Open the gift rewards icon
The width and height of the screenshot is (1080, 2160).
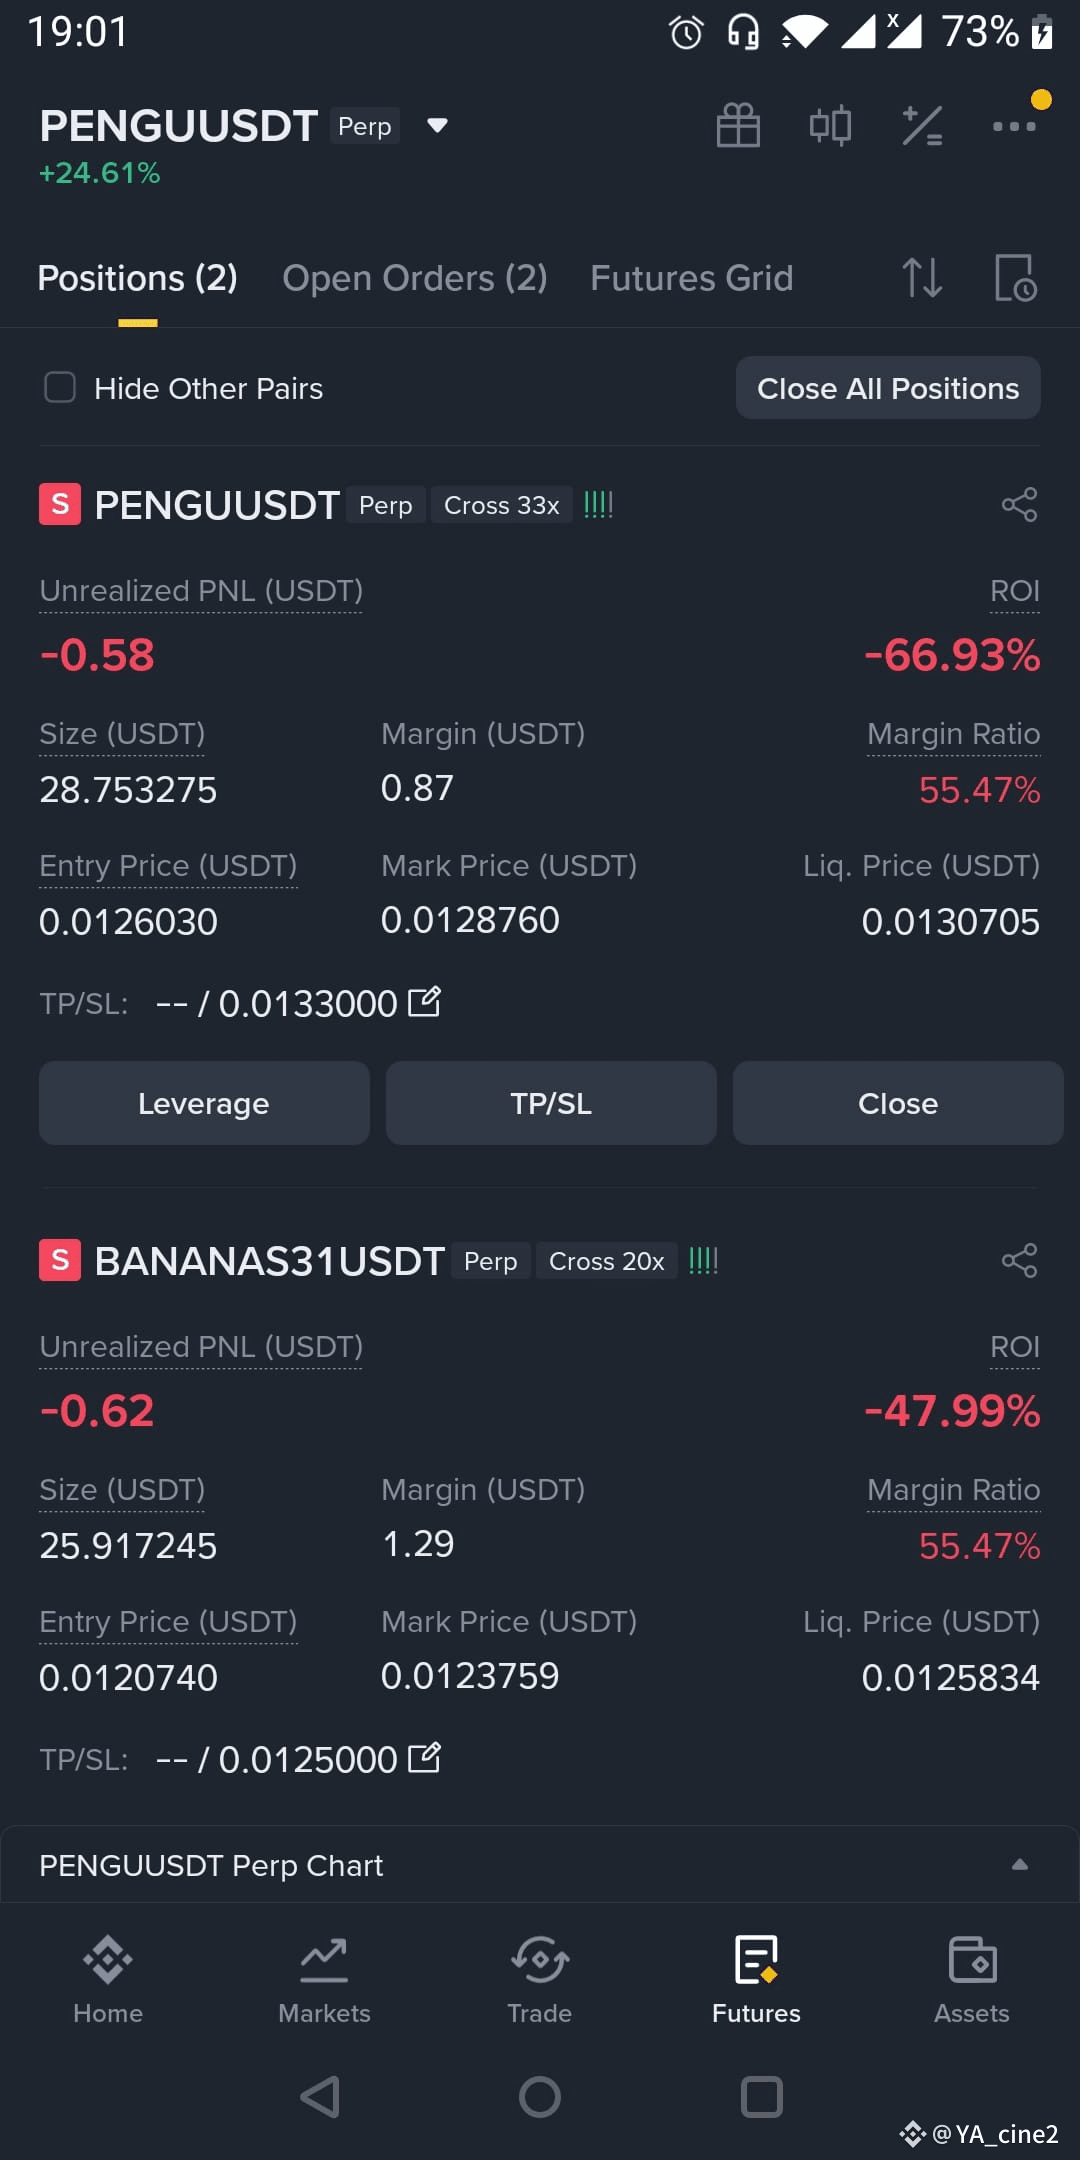click(x=738, y=126)
